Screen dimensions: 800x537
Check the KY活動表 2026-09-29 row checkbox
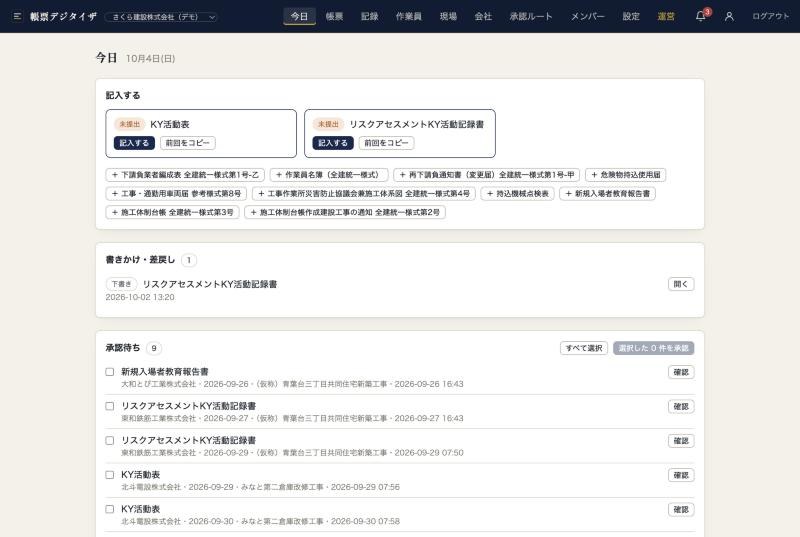coord(110,475)
